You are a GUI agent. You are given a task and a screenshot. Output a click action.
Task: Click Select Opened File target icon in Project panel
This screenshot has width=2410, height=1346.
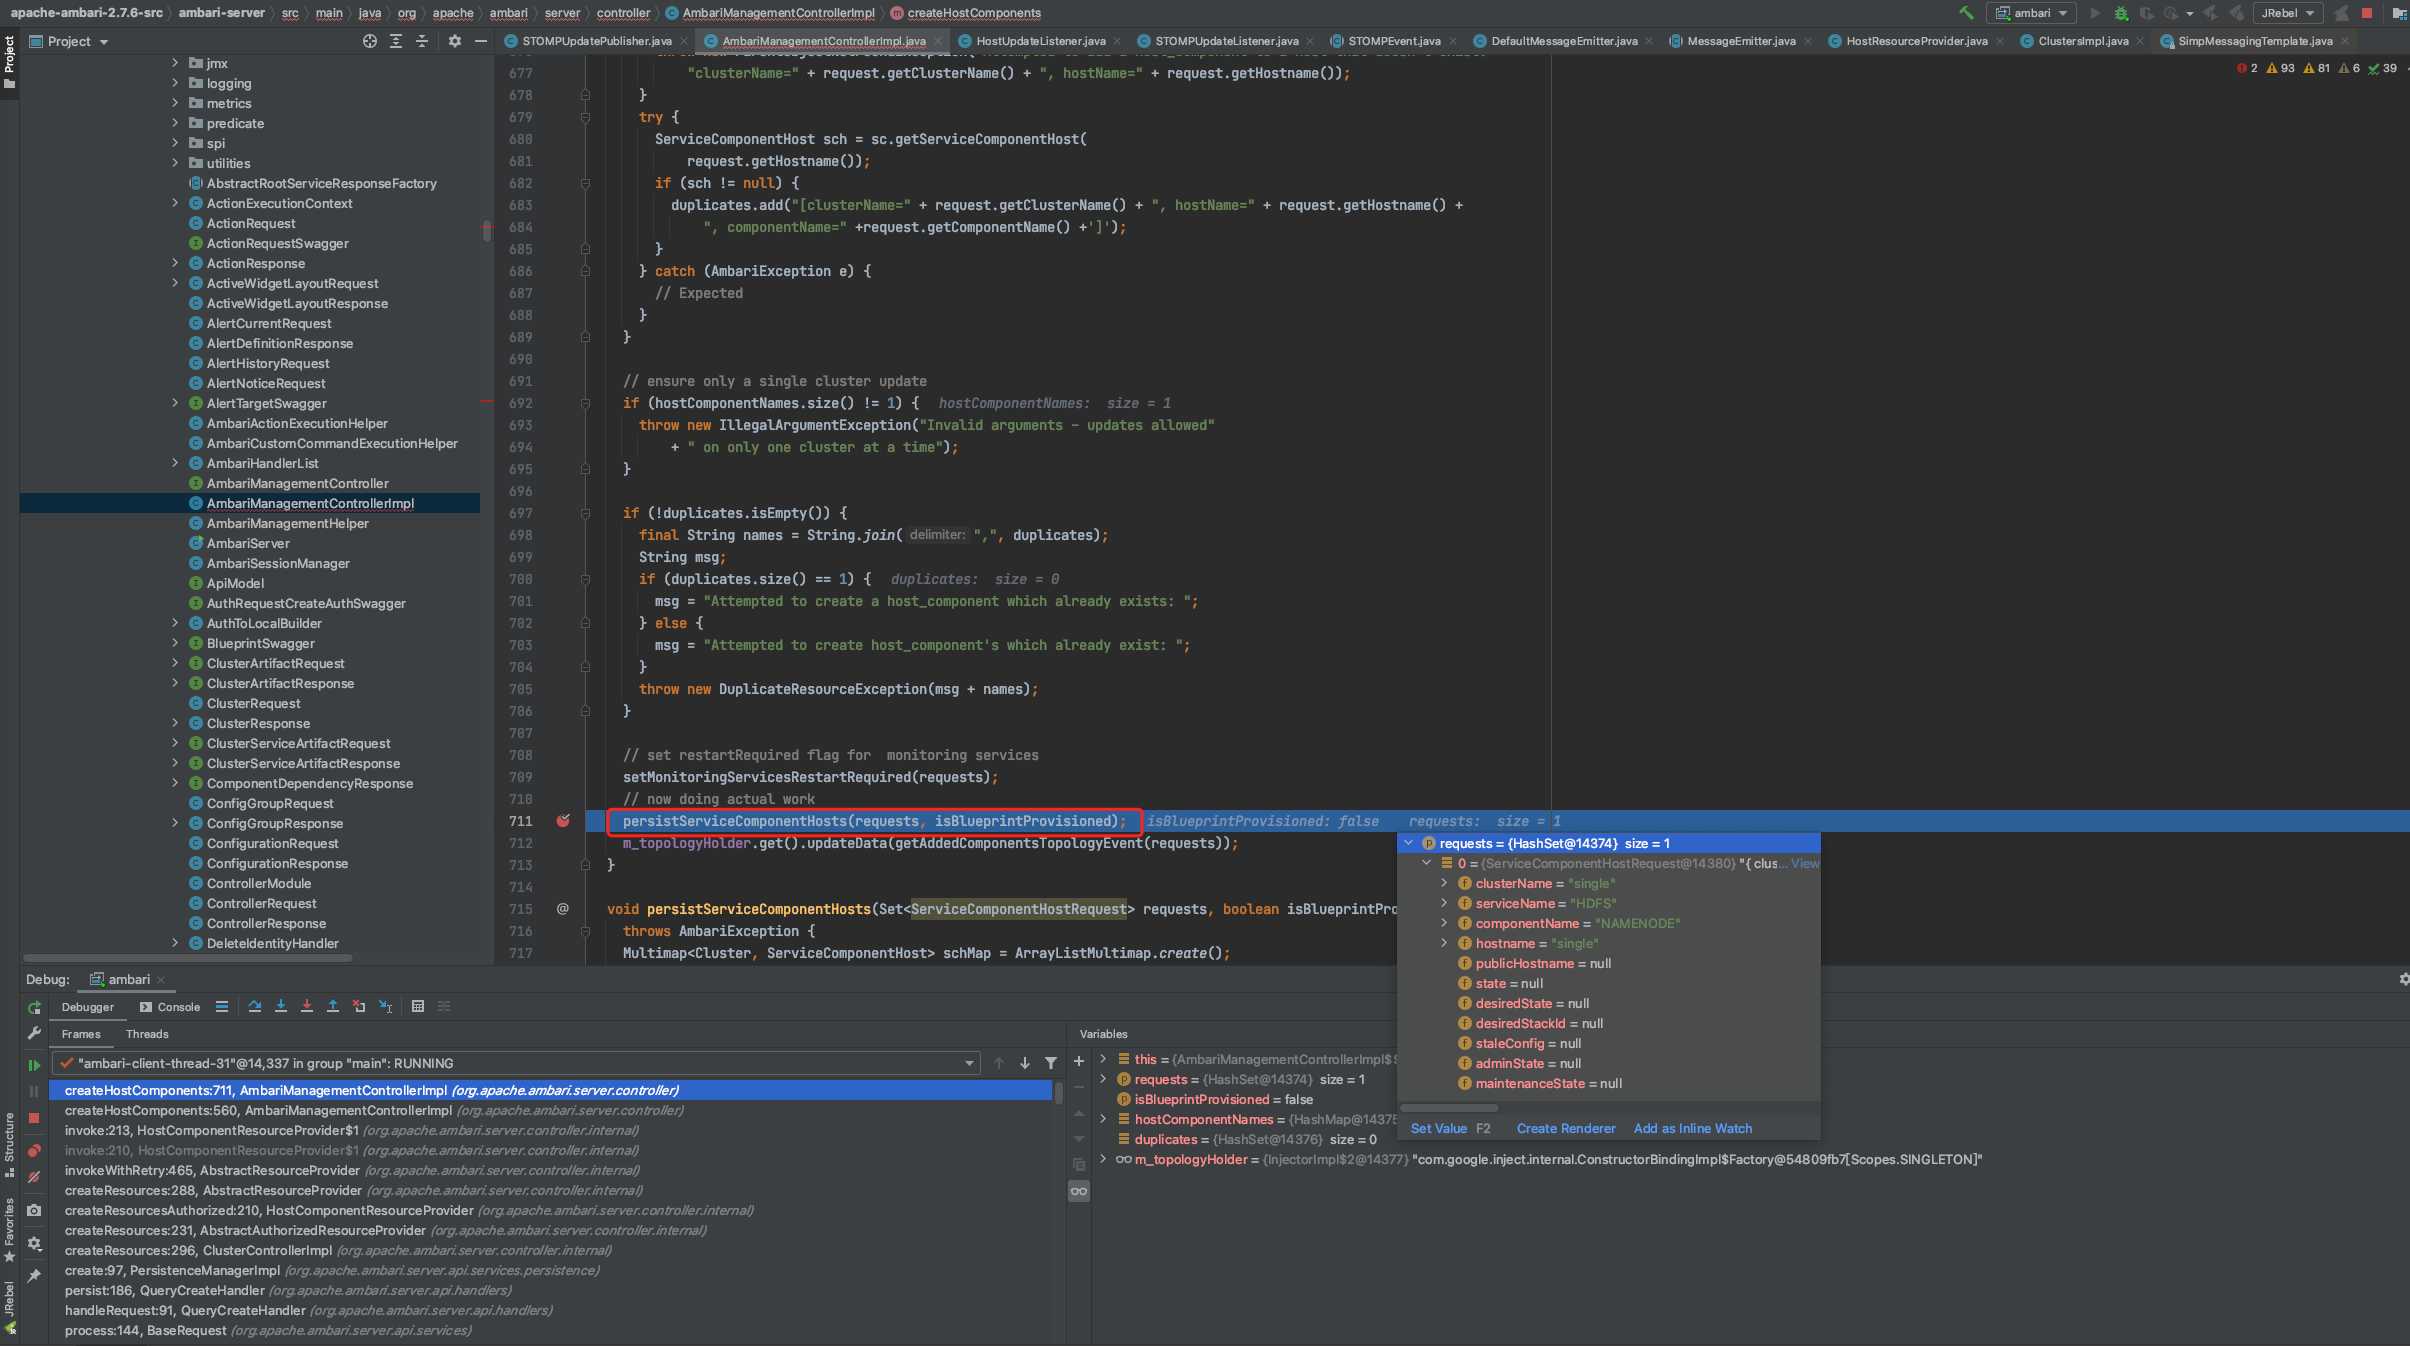370,41
